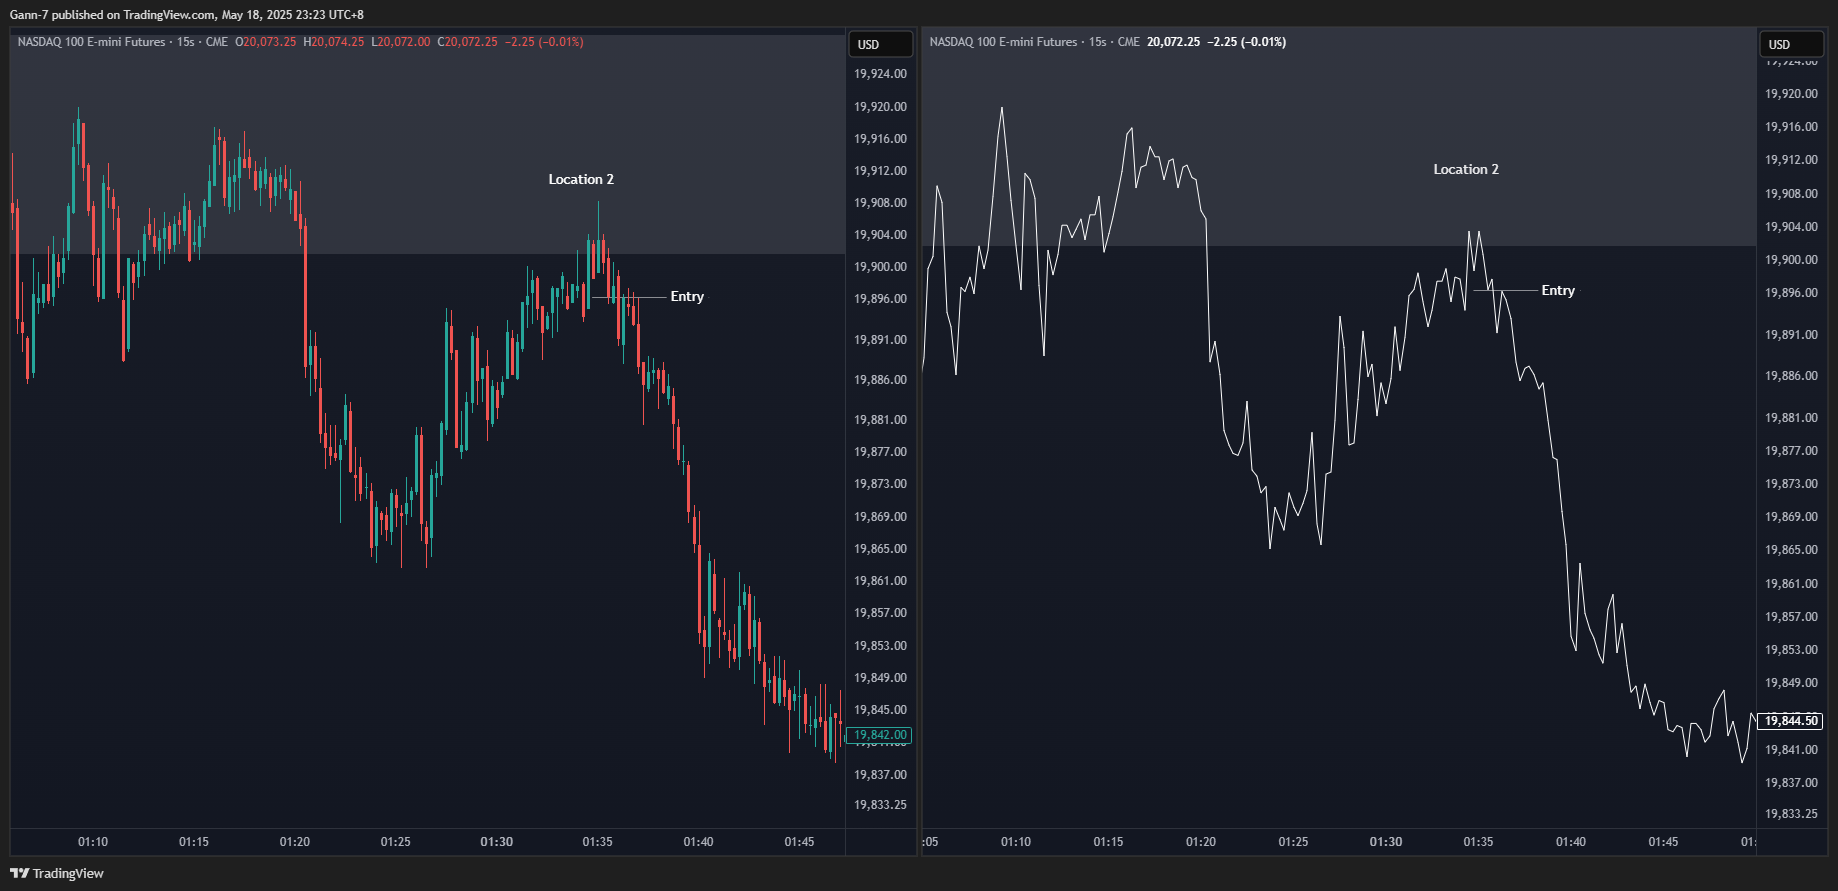Screen dimensions: 1838x891
Task: Click 19,900.00 on the right chart price axis
Action: (1791, 260)
